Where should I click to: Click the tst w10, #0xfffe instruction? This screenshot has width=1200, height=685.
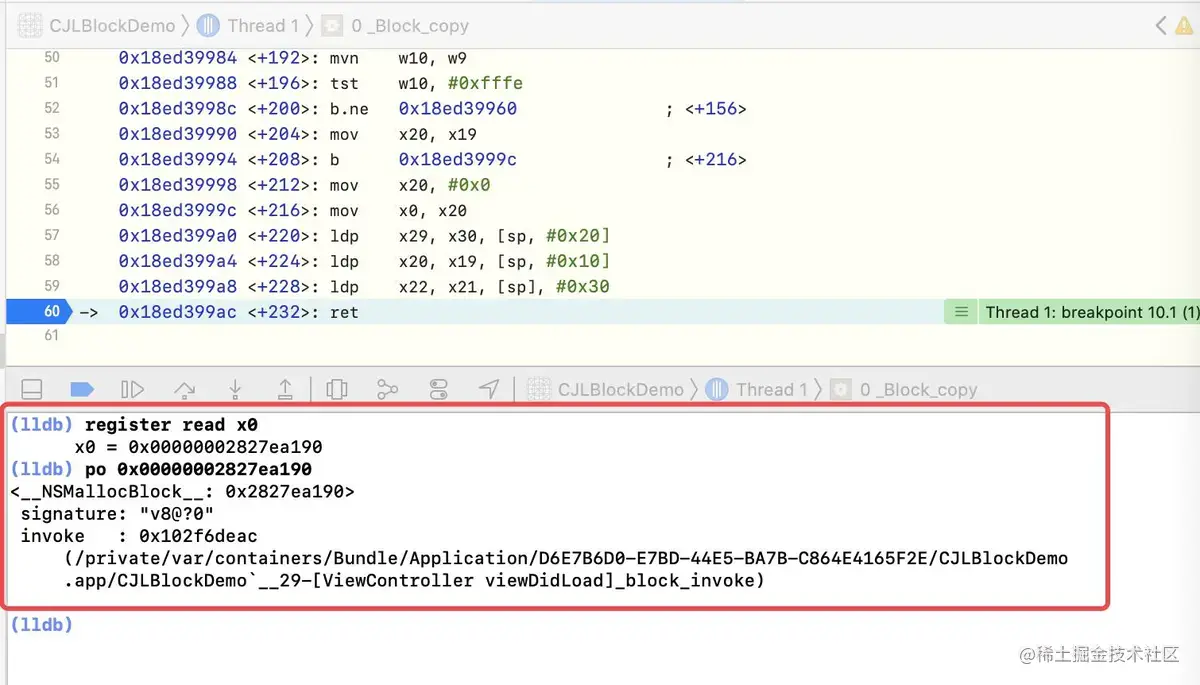(x=426, y=83)
